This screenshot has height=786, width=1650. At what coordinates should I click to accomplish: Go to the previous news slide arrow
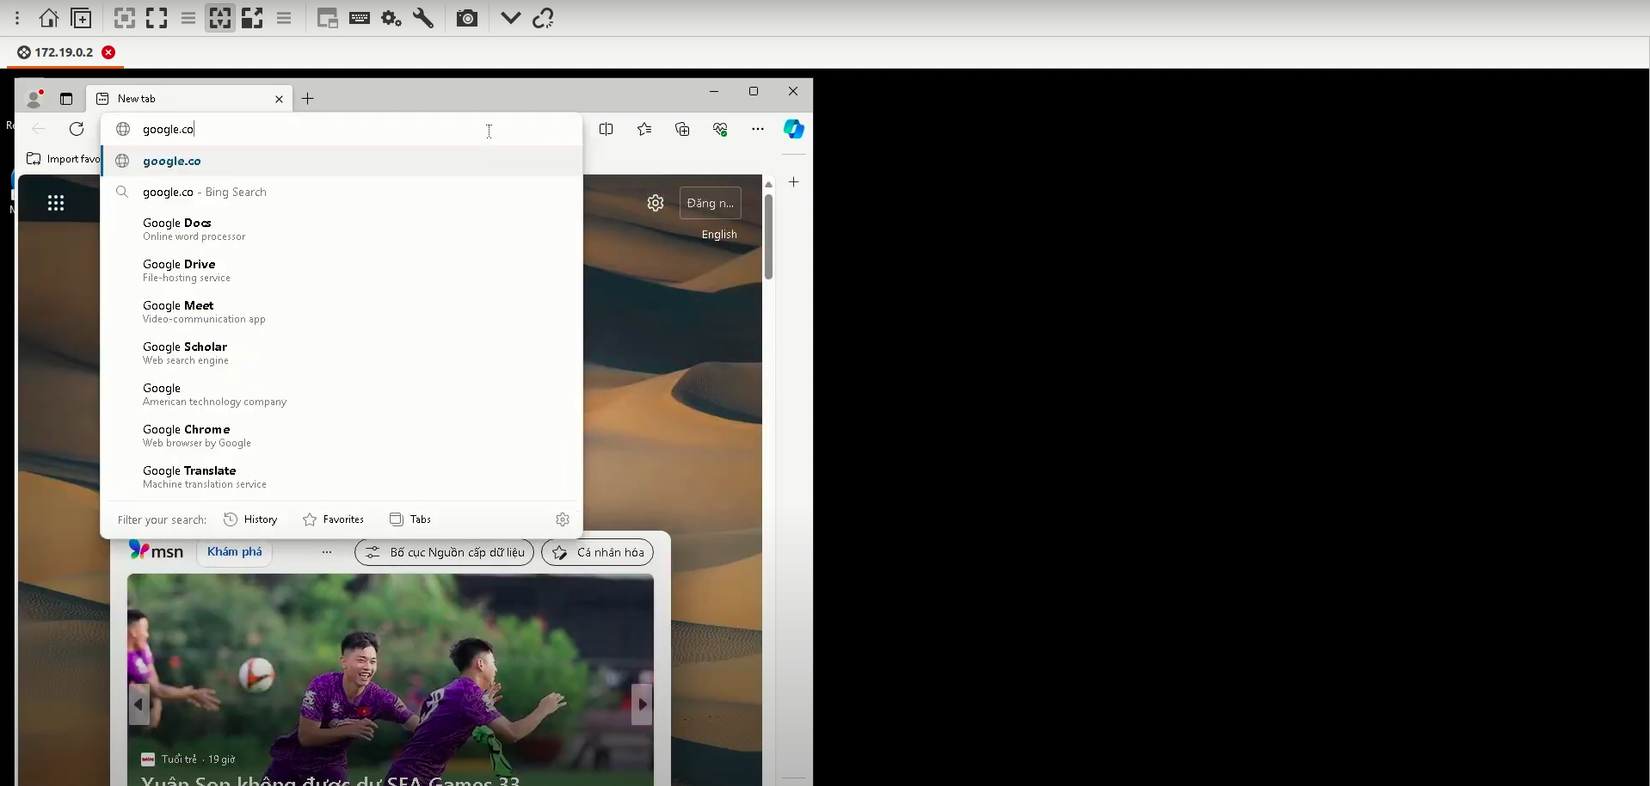139,705
